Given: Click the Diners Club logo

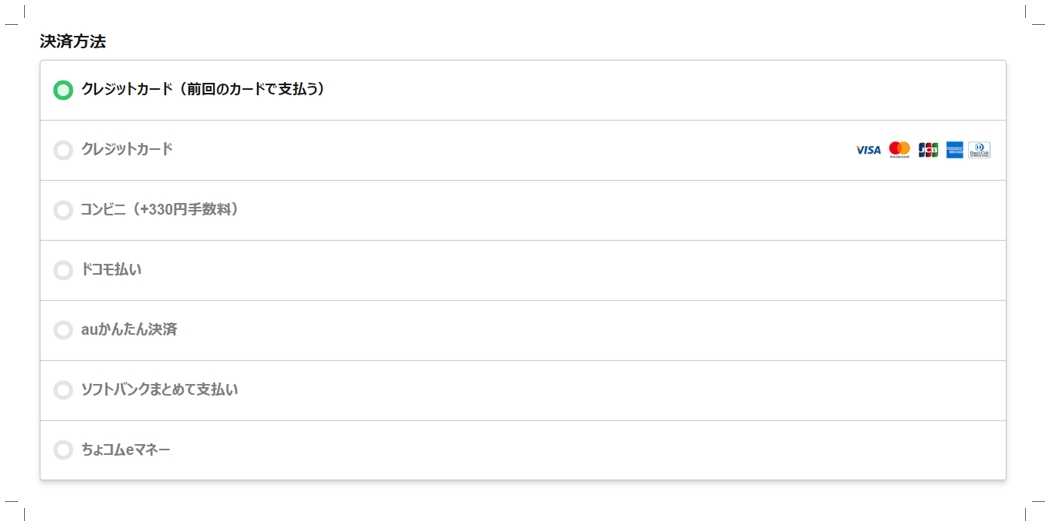Looking at the screenshot, I should [979, 150].
